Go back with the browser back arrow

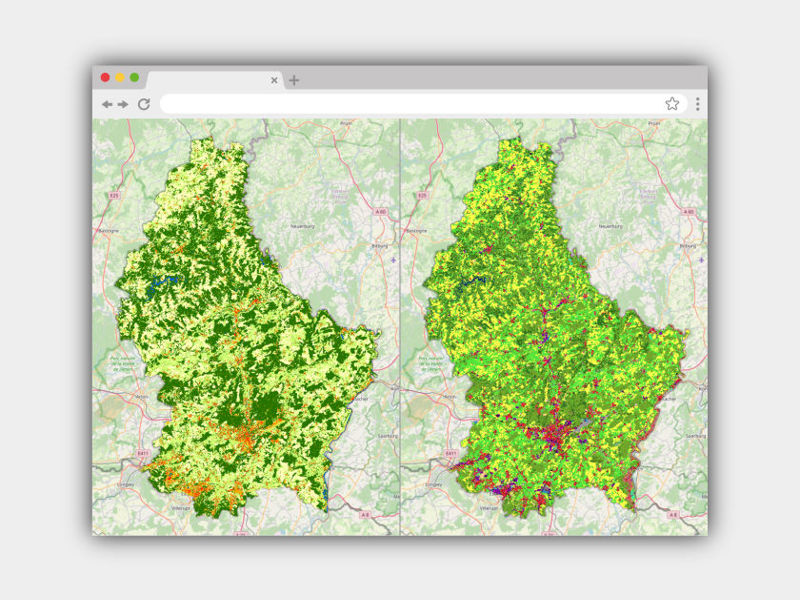point(107,105)
